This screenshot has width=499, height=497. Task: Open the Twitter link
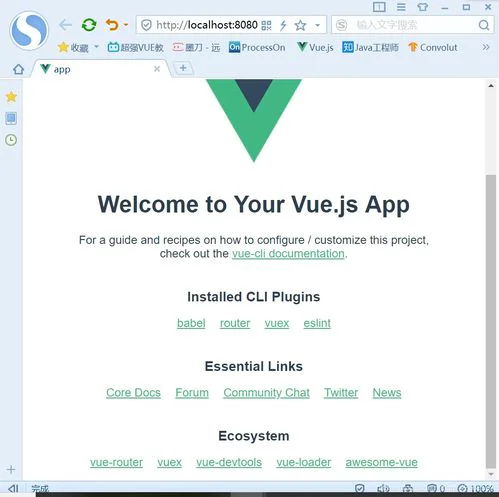pos(341,393)
